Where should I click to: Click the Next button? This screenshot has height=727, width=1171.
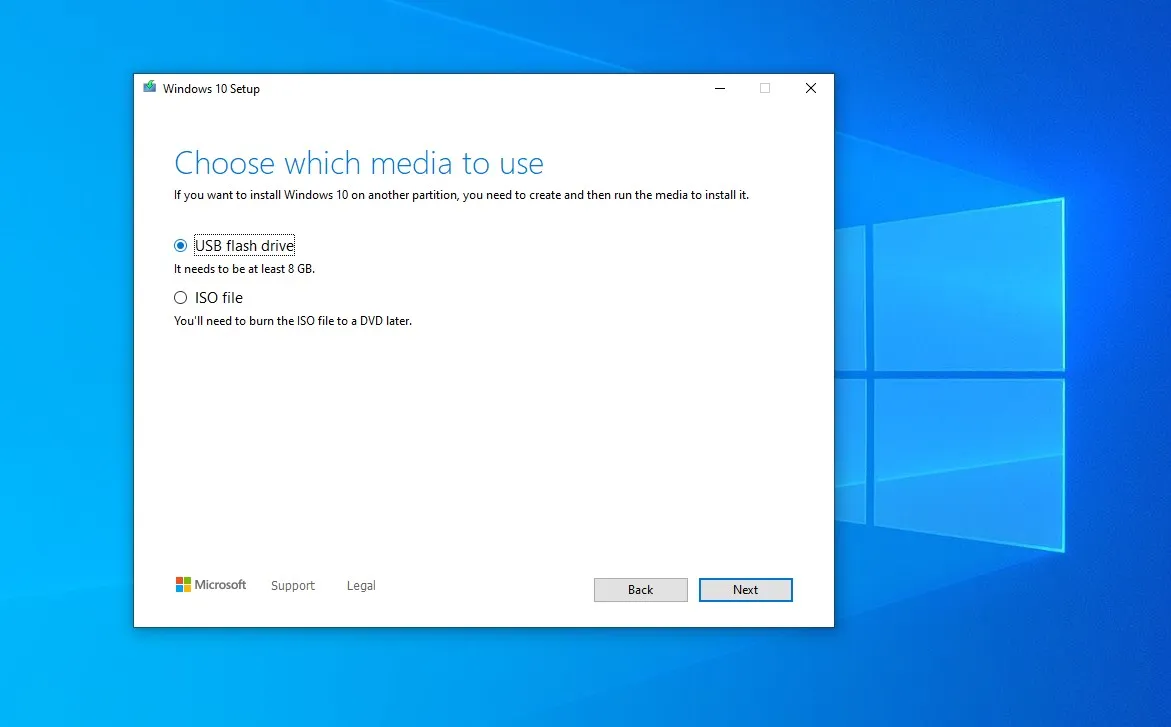point(745,590)
